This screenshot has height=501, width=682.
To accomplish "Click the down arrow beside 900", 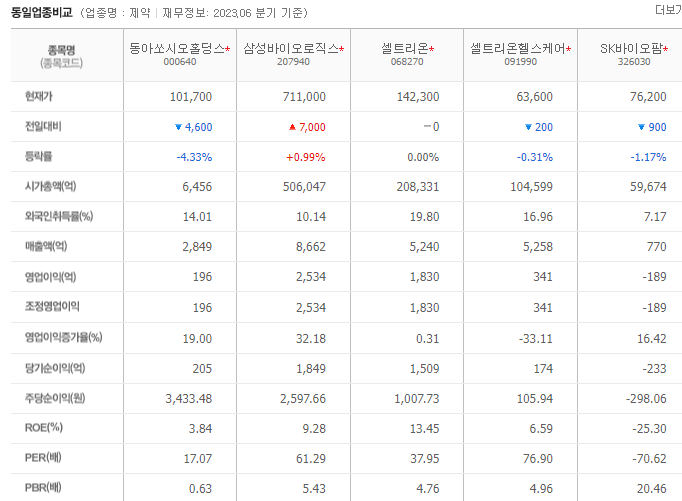I will click(641, 127).
